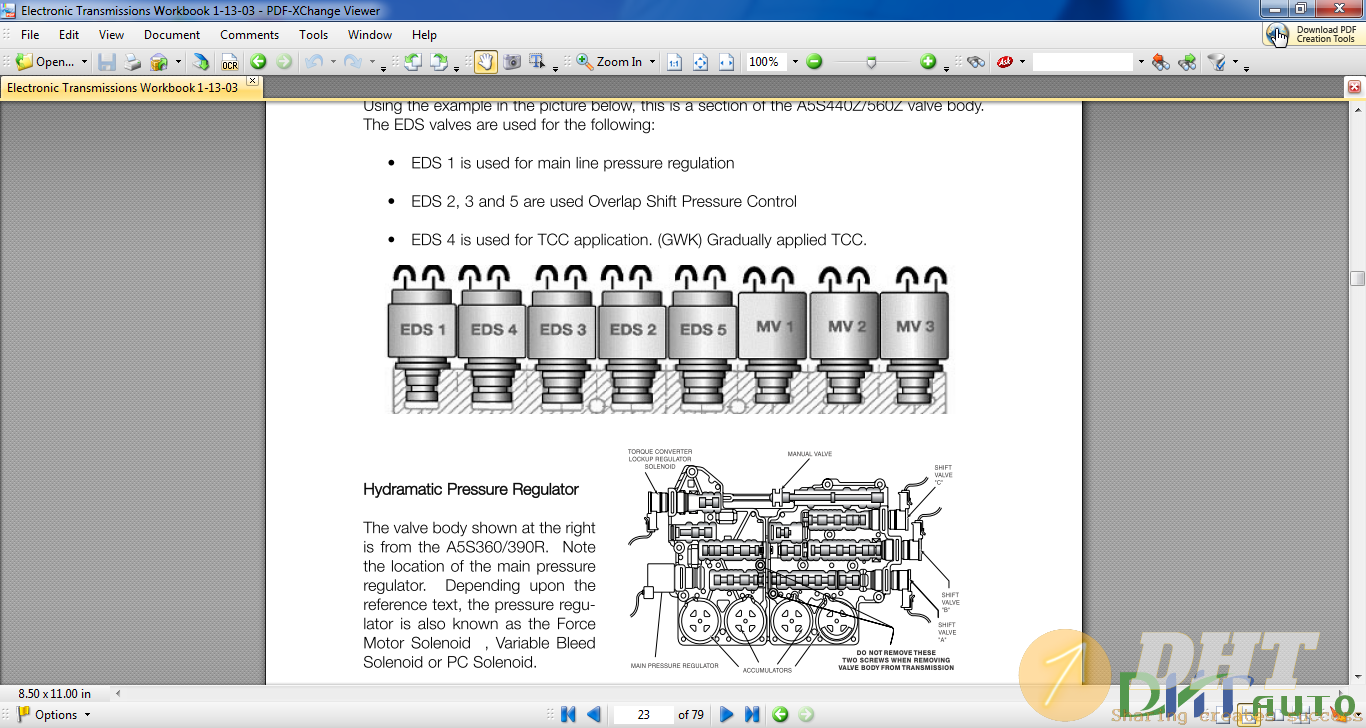Click the Zoom In magnifier tool
This screenshot has width=1366, height=728.
[x=609, y=62]
